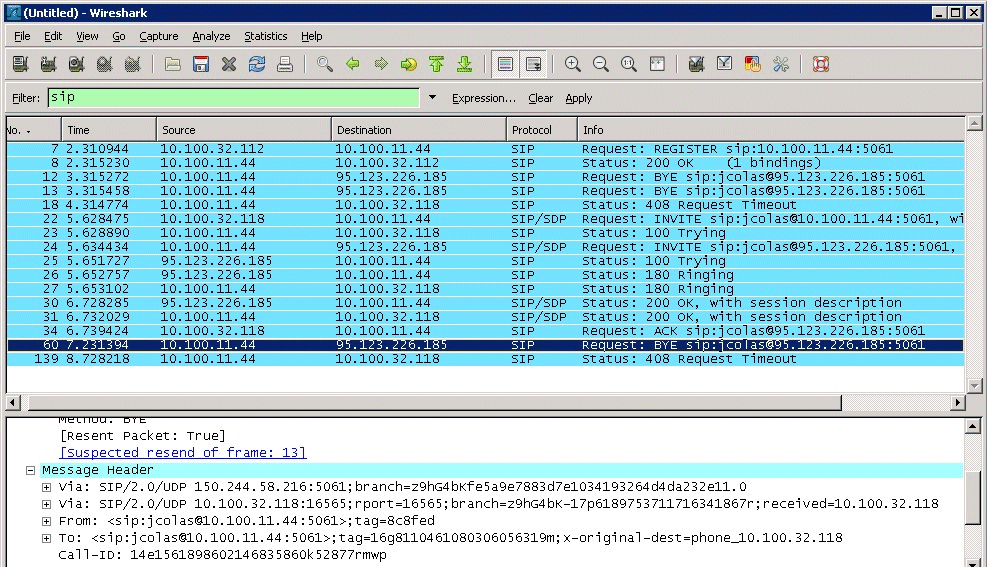
Task: Zoom out toolbar icon
Action: coord(601,64)
